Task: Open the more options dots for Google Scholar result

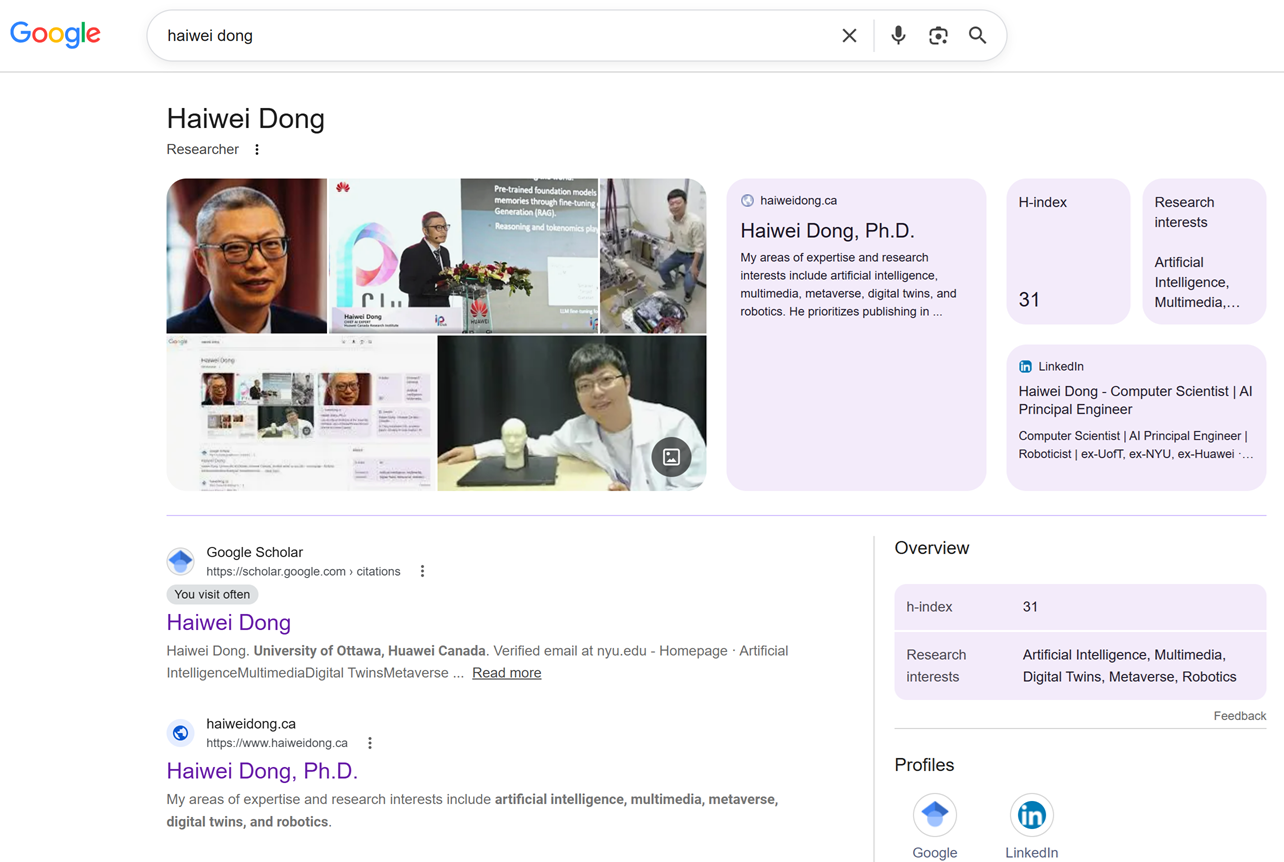Action: tap(422, 572)
